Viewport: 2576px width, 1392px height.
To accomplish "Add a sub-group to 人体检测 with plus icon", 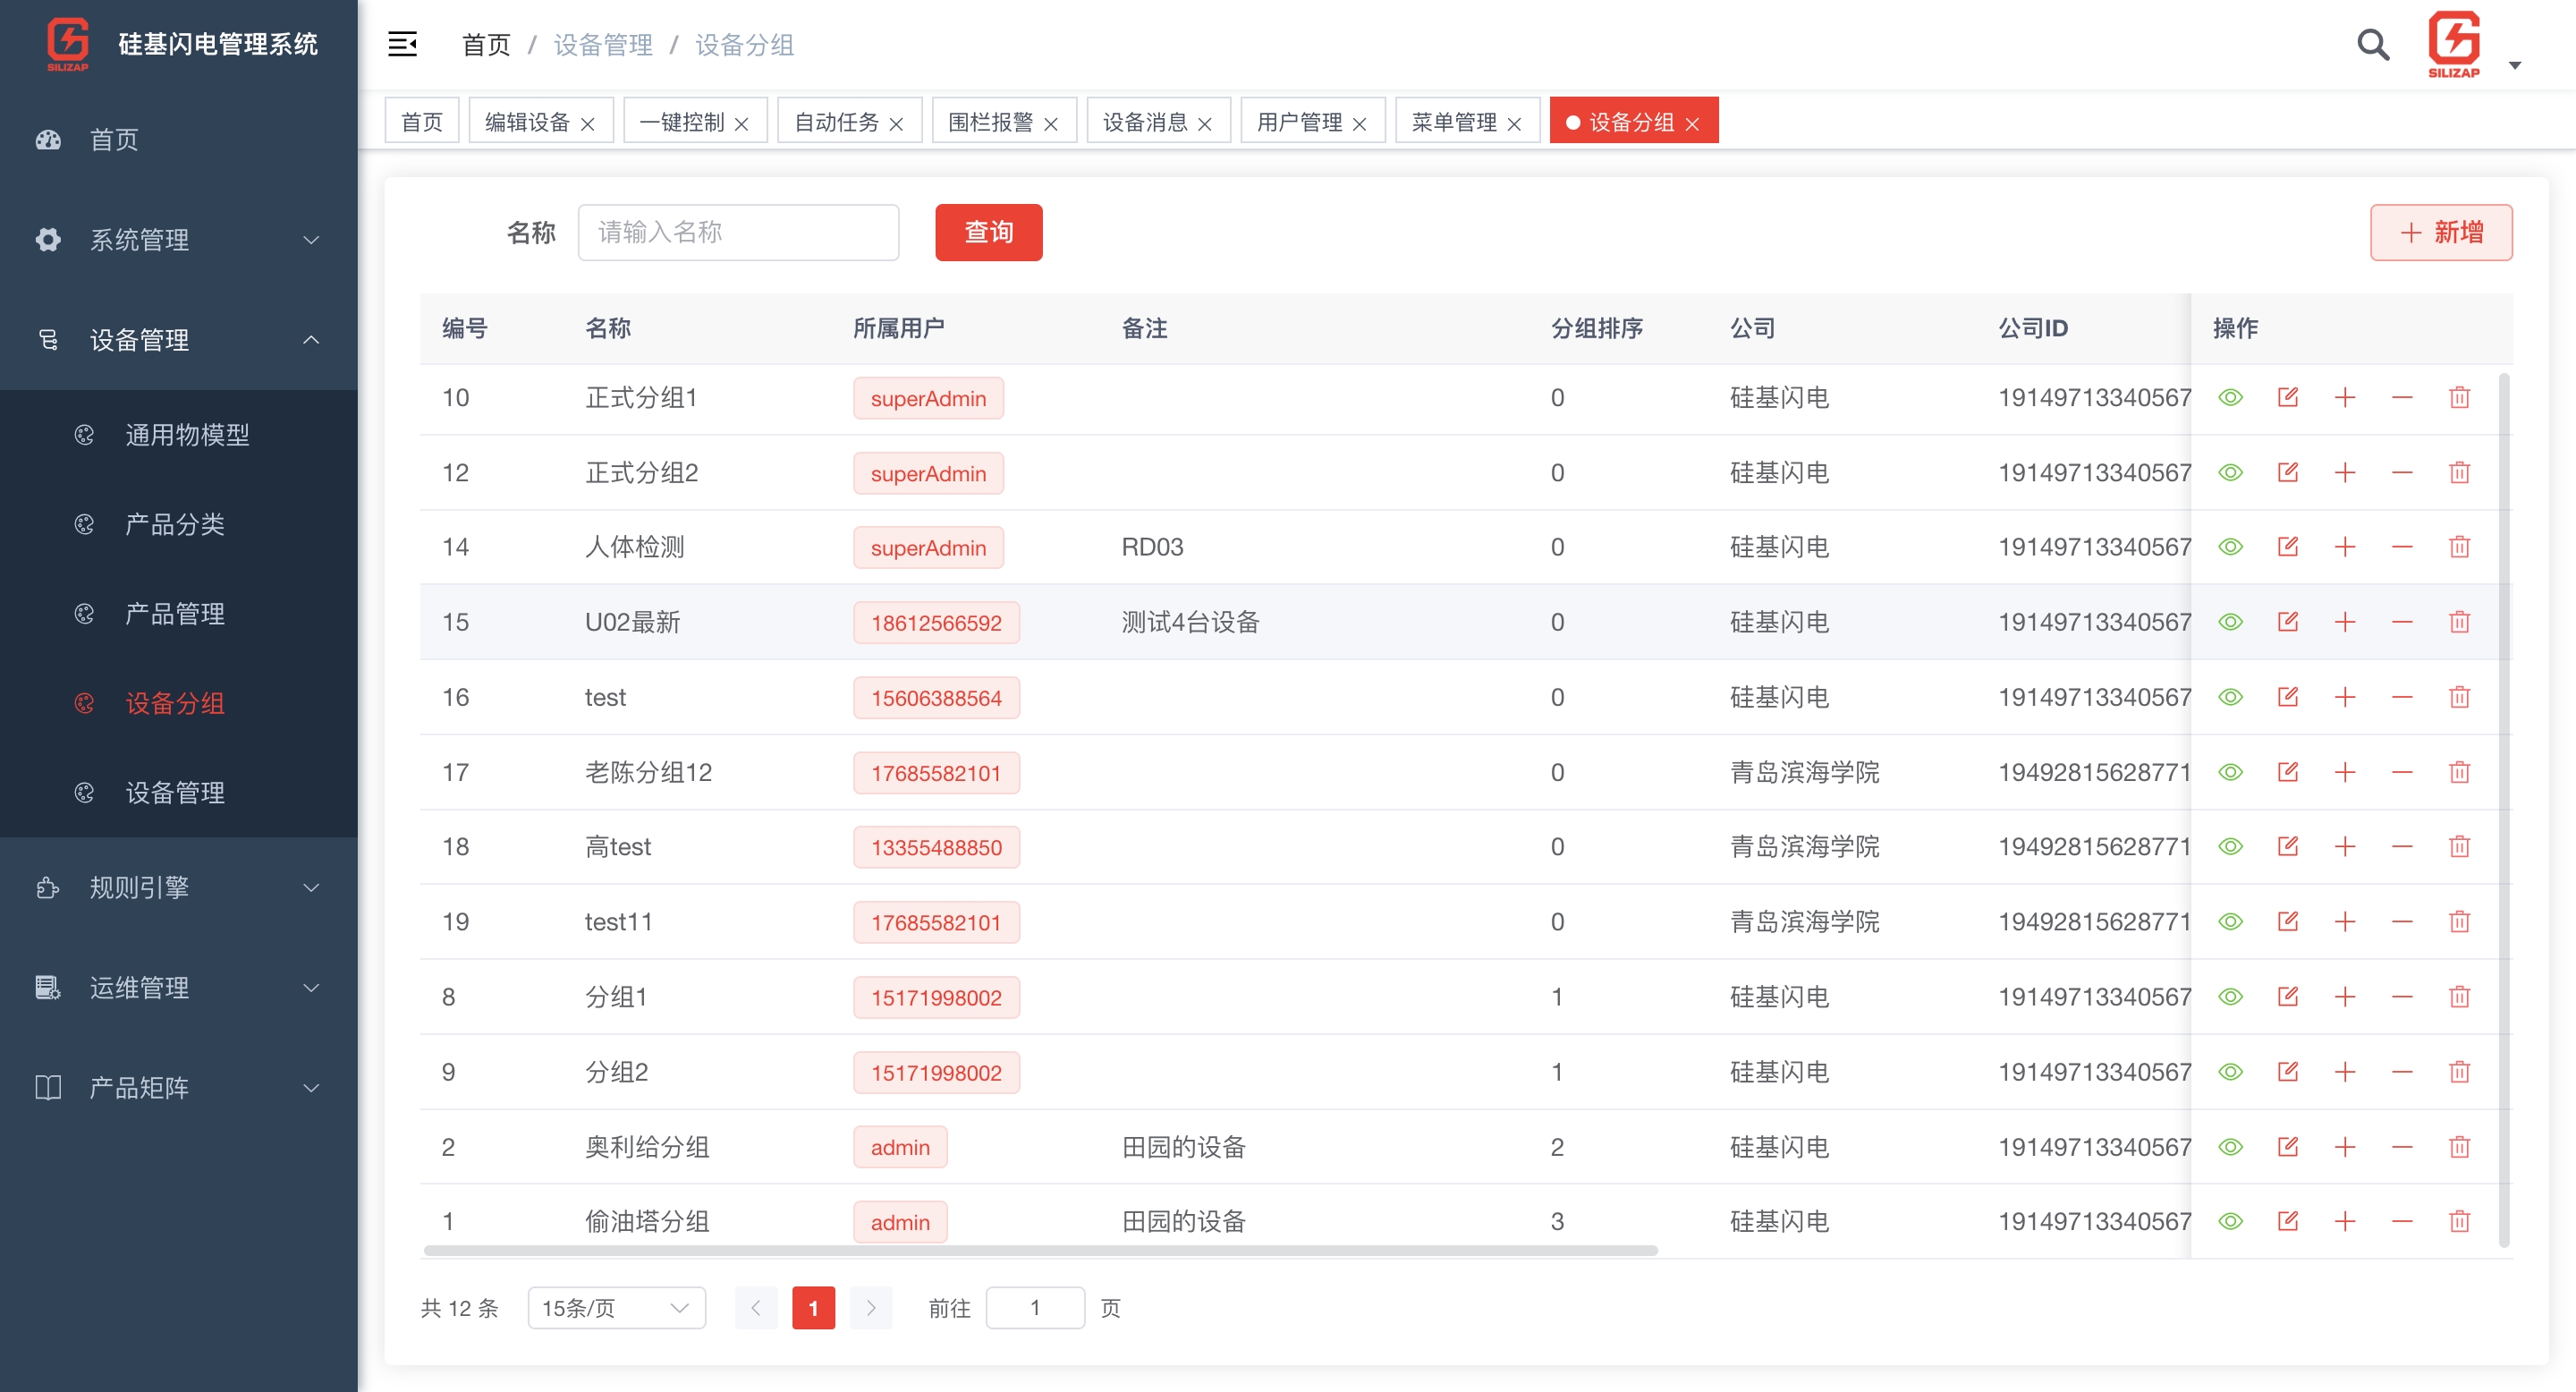I will tap(2346, 546).
